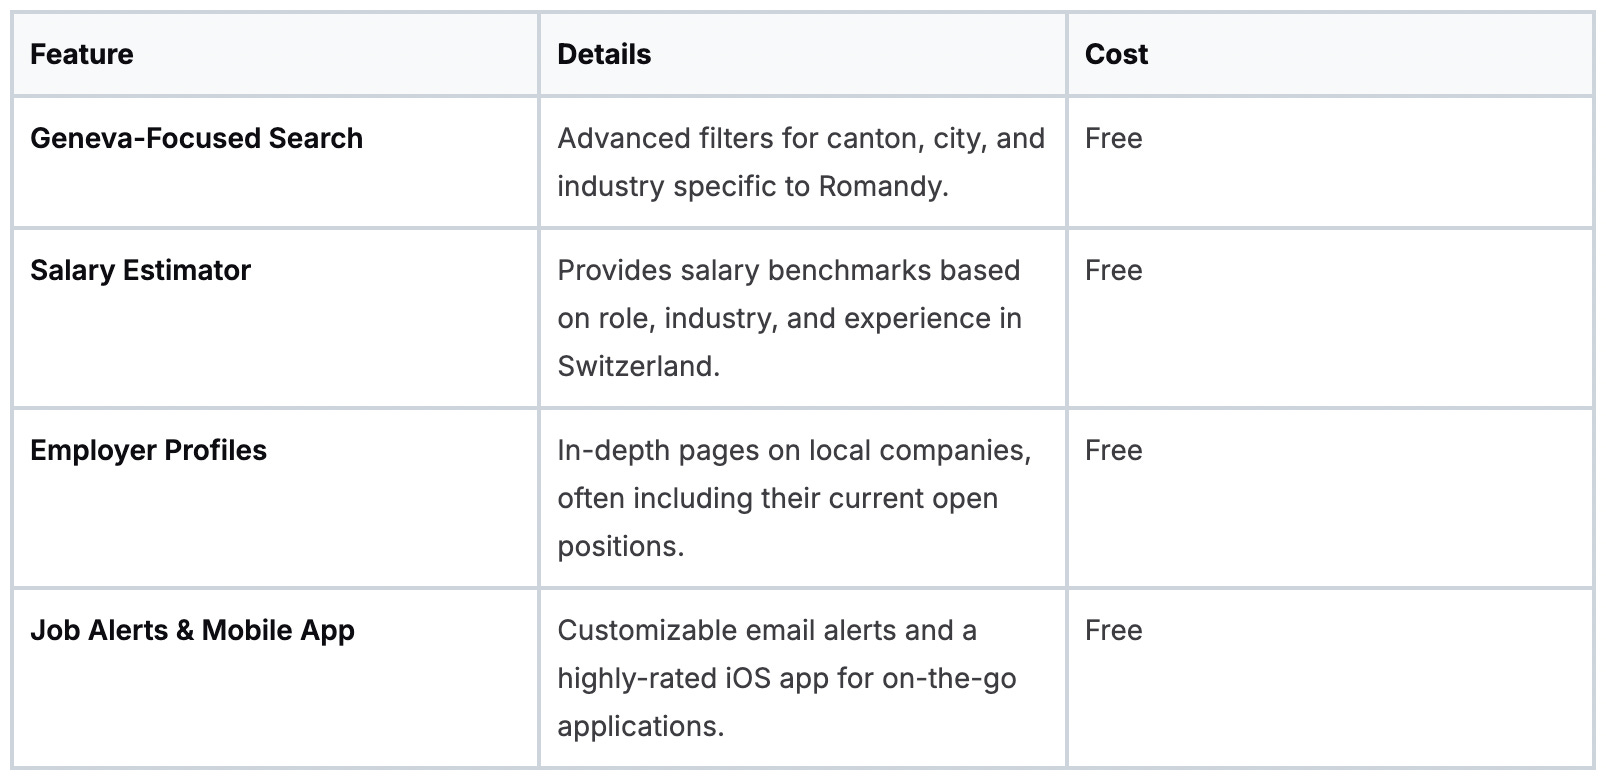This screenshot has width=1606, height=776.
Task: Click the Feature column header
Action: [x=82, y=54]
